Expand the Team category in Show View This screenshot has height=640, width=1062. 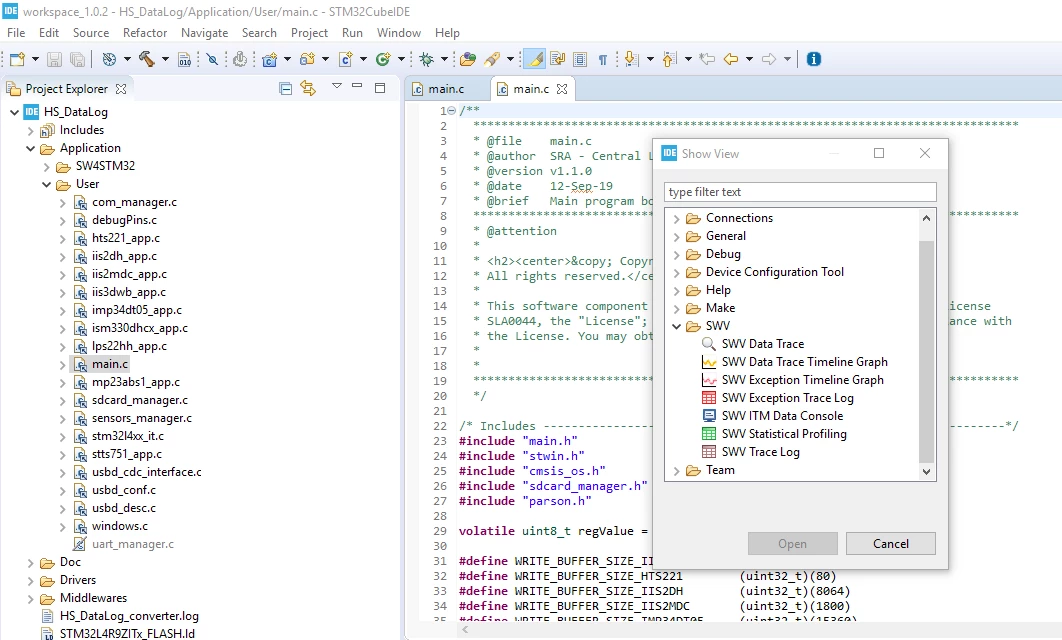676,471
